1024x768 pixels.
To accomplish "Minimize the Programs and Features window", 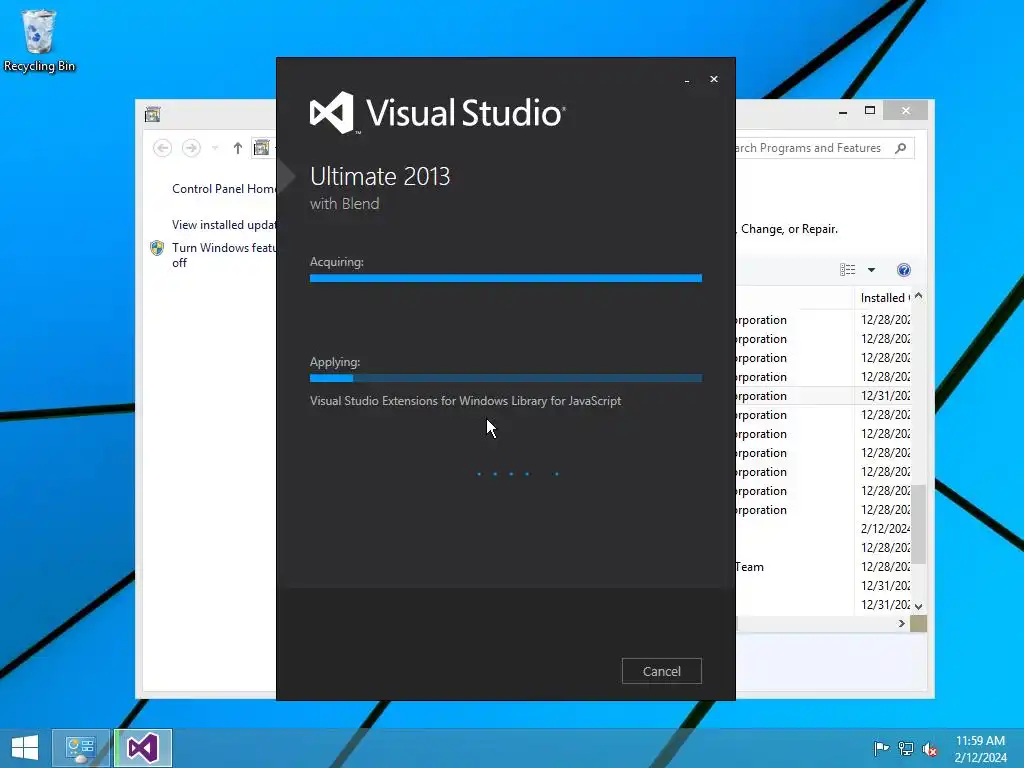I will (x=843, y=112).
